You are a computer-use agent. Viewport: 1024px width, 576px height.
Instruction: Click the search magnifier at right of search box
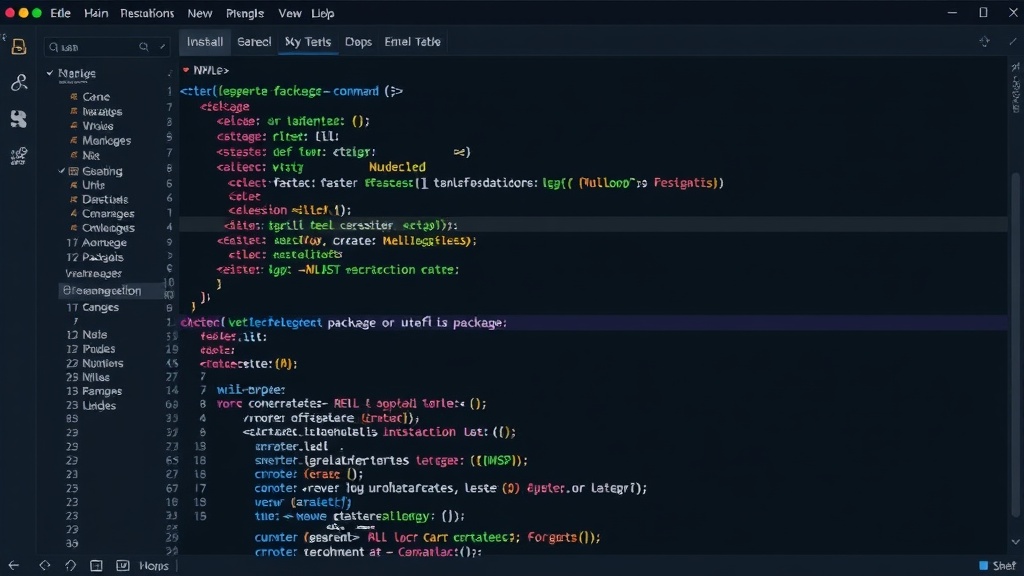coord(144,47)
